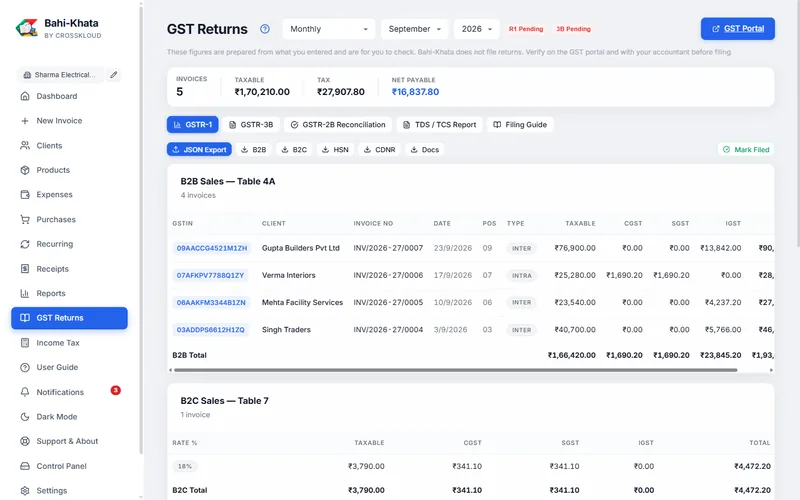Toggle Dark Mode in sidebar
The height and width of the screenshot is (500, 800).
click(x=69, y=417)
